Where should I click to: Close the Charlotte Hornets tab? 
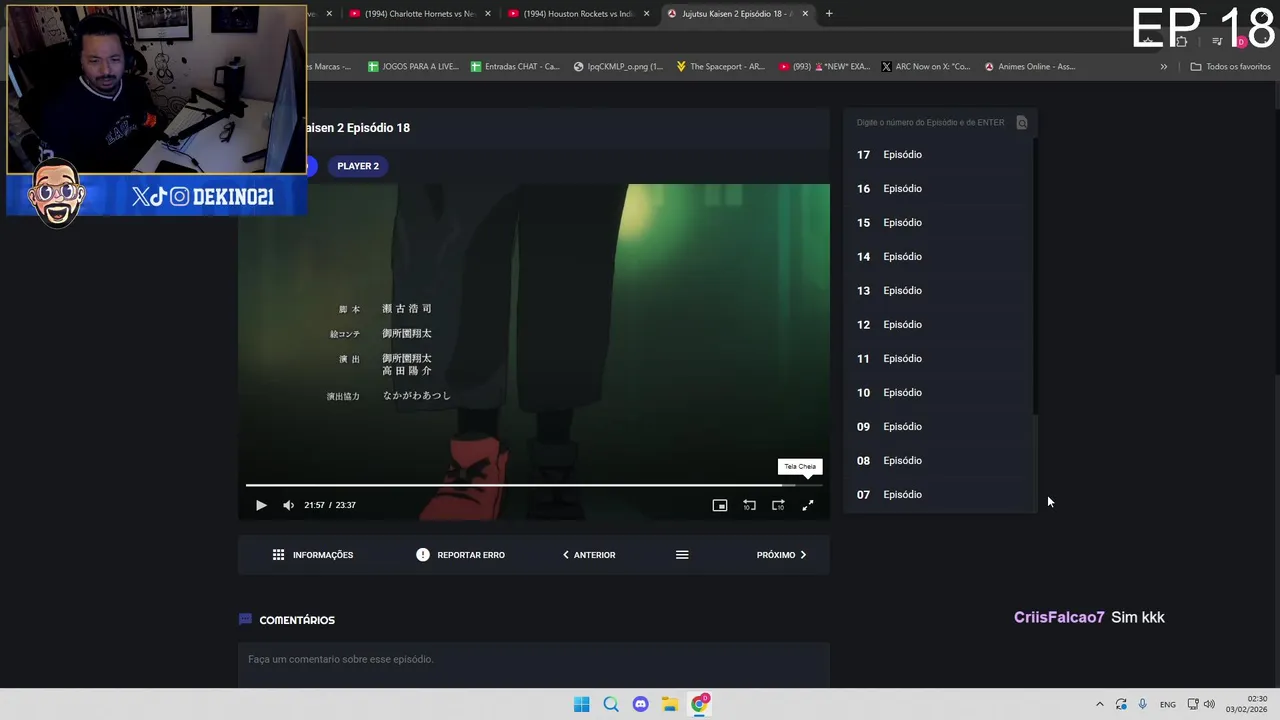[x=487, y=14]
